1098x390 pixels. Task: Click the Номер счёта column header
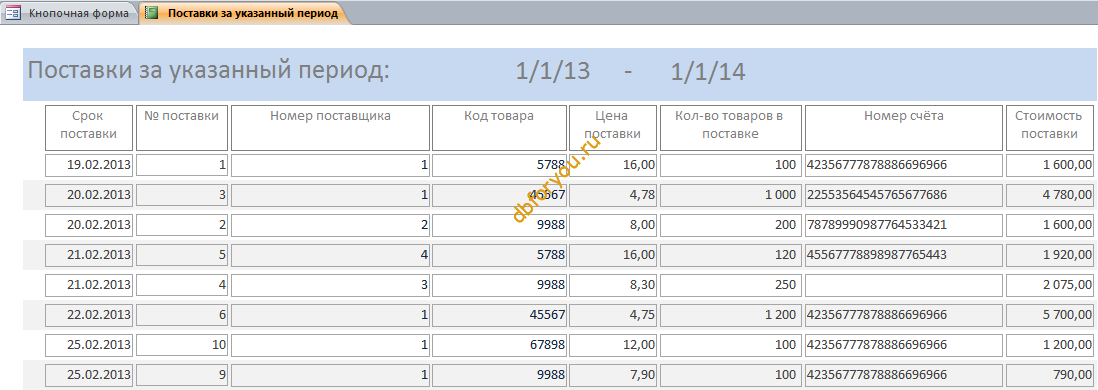tap(904, 127)
